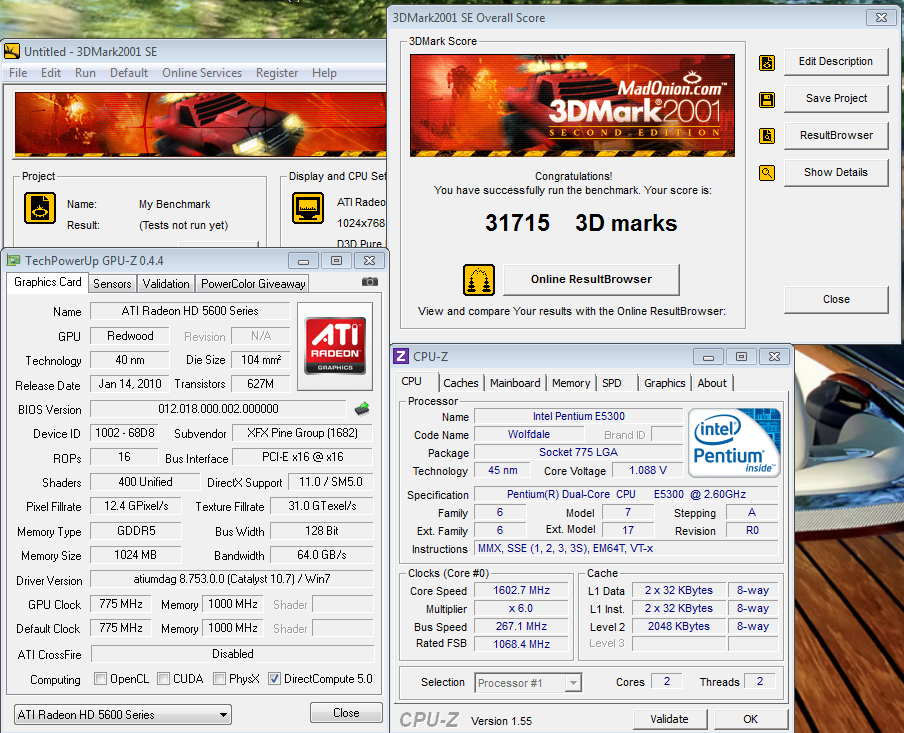904x733 pixels.
Task: Click the Validate button in CPU-Z
Action: click(669, 719)
